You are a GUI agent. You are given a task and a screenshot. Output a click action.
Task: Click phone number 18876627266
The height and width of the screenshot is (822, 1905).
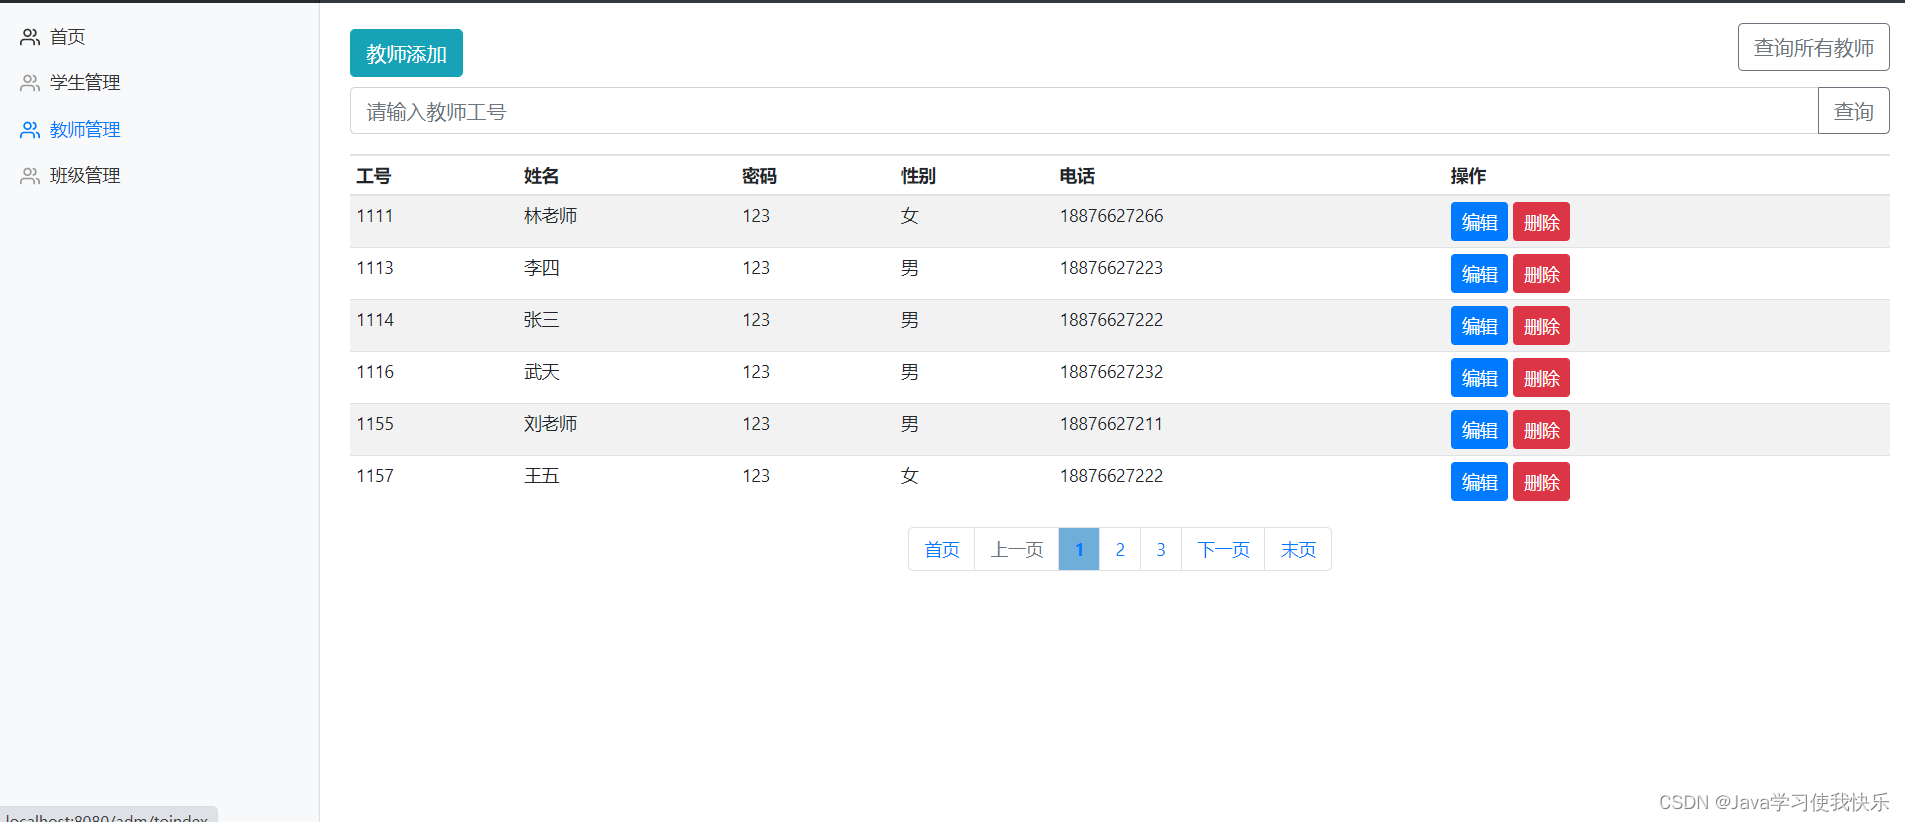[x=1111, y=216]
